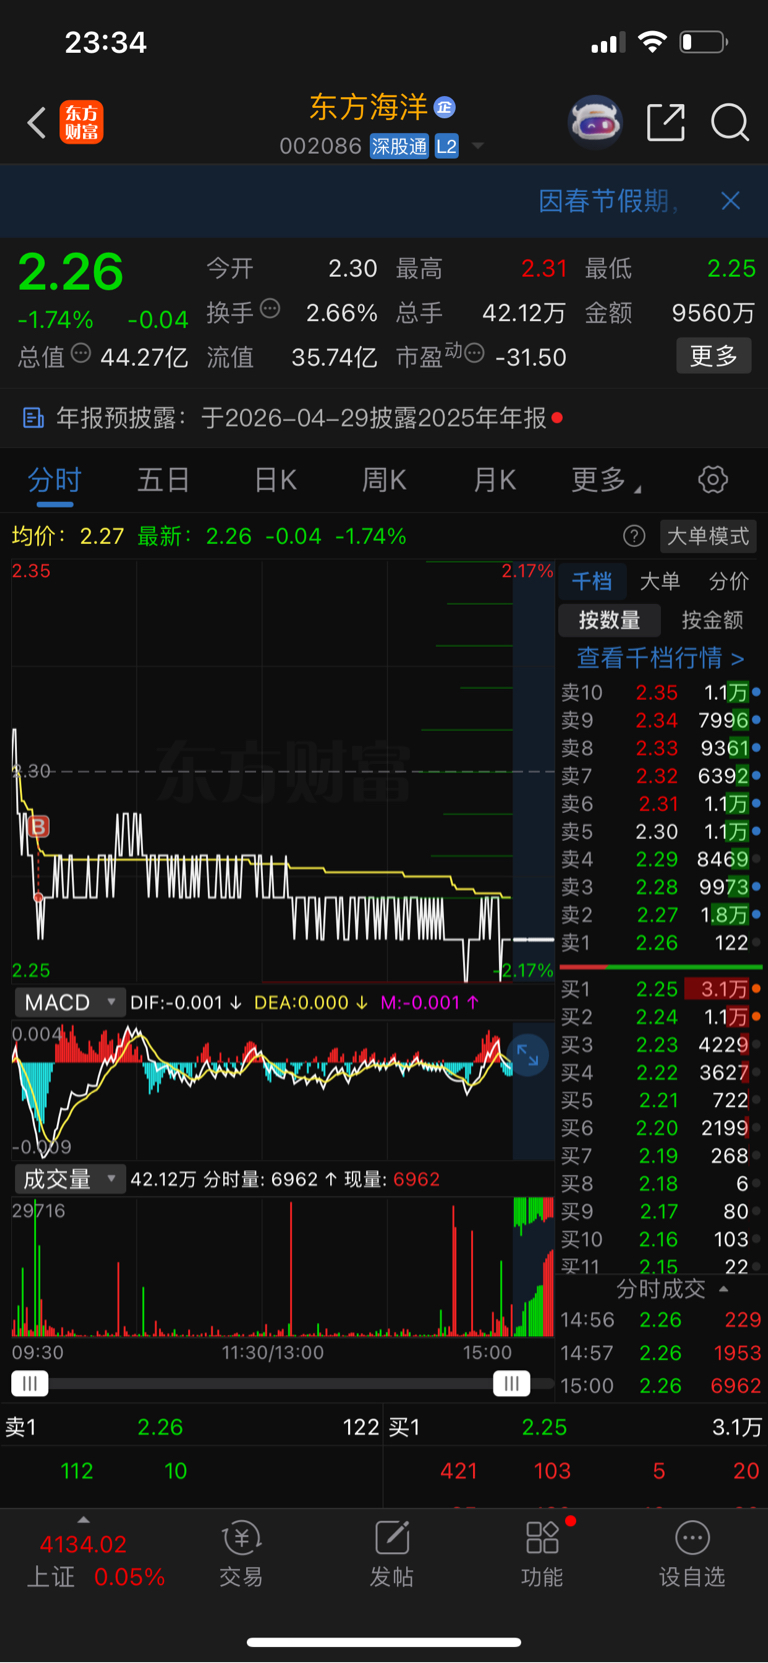Select the 分价 tab
The width and height of the screenshot is (768, 1663).
(728, 581)
